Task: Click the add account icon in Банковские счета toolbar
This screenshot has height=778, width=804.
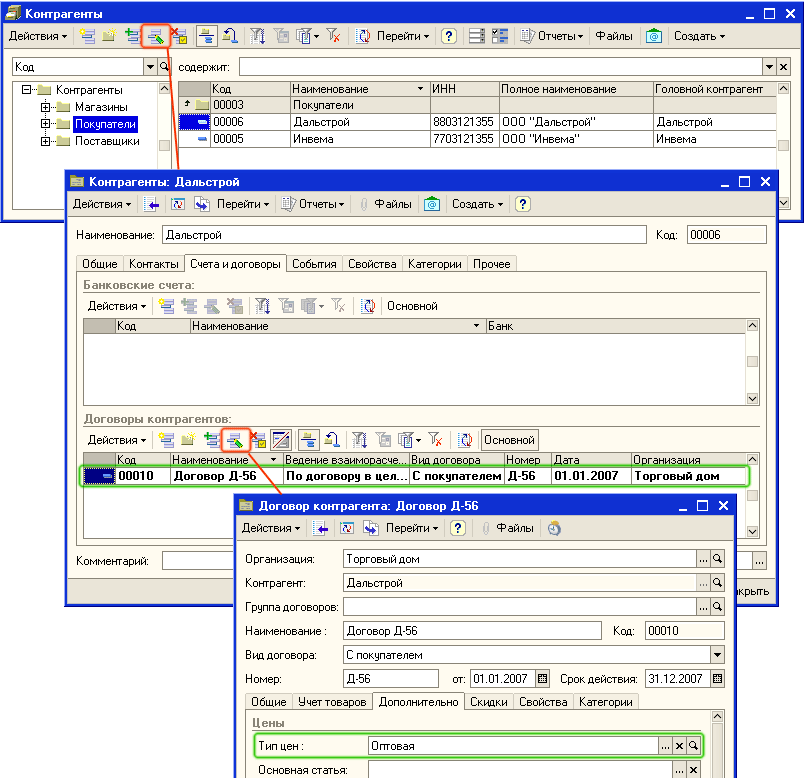Action: click(x=166, y=306)
